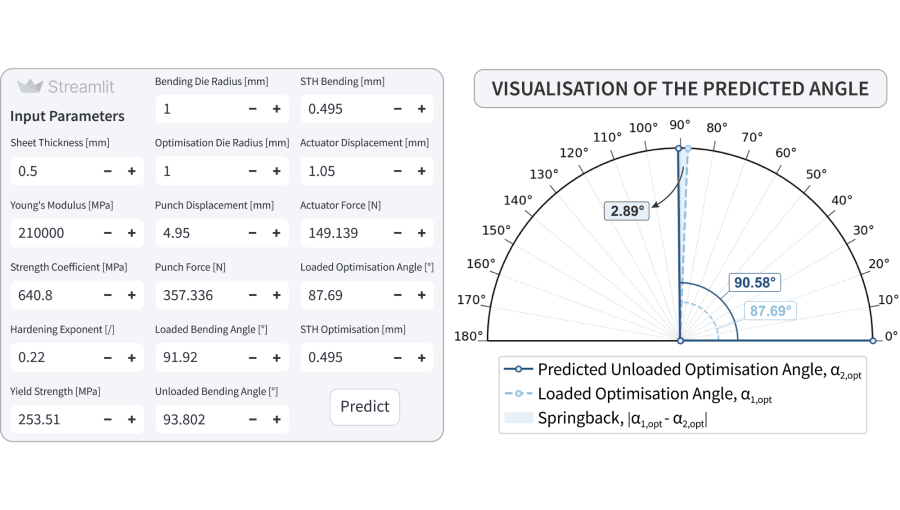Increase Punch Force using plus icon
900x510 pixels.
(277, 295)
